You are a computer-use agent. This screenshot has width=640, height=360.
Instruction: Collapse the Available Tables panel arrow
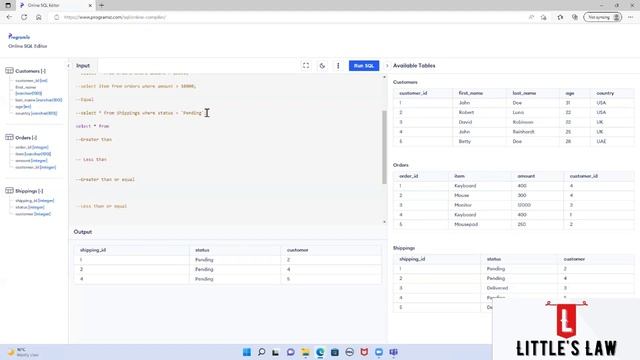[387, 66]
